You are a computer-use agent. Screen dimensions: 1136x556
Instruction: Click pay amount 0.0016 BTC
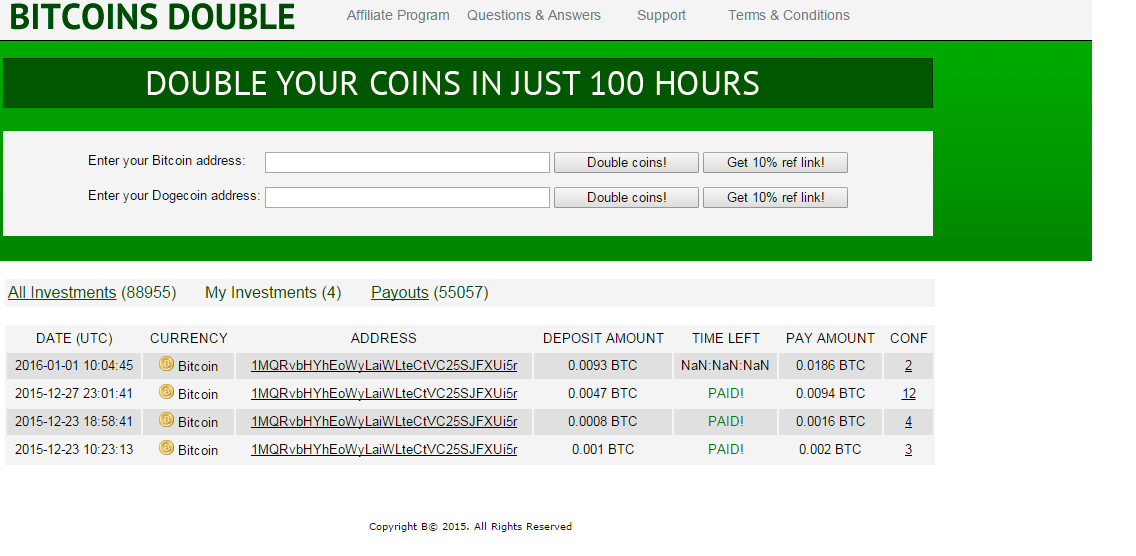[x=830, y=422]
